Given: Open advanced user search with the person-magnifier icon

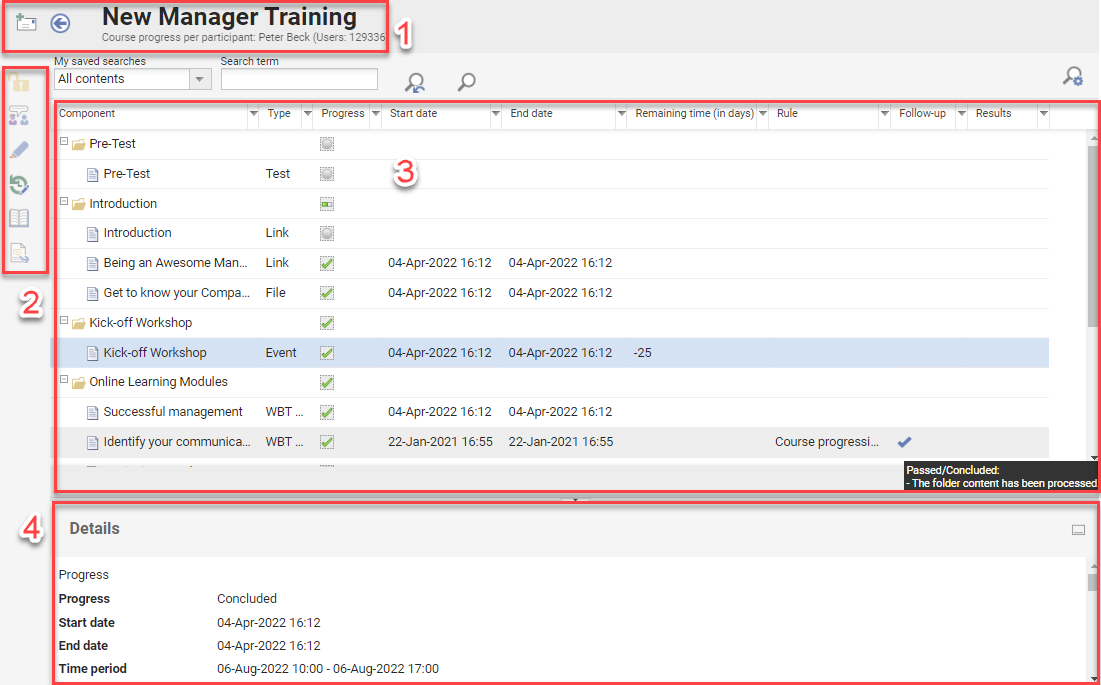Looking at the screenshot, I should [x=414, y=82].
